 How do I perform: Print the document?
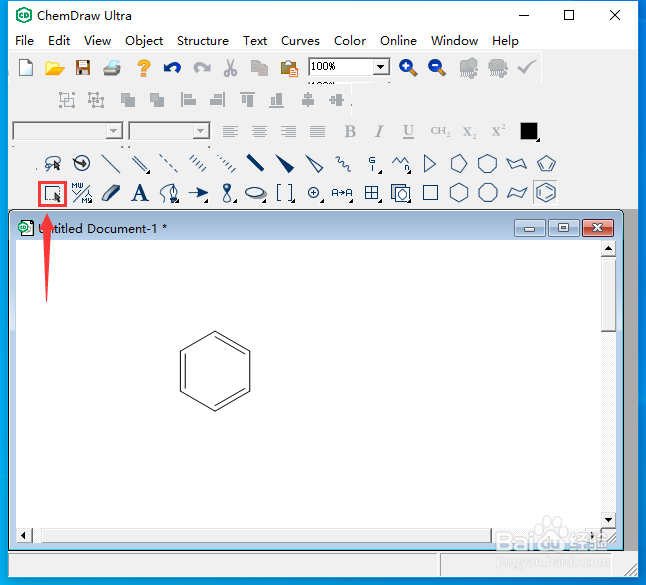pyautogui.click(x=112, y=68)
